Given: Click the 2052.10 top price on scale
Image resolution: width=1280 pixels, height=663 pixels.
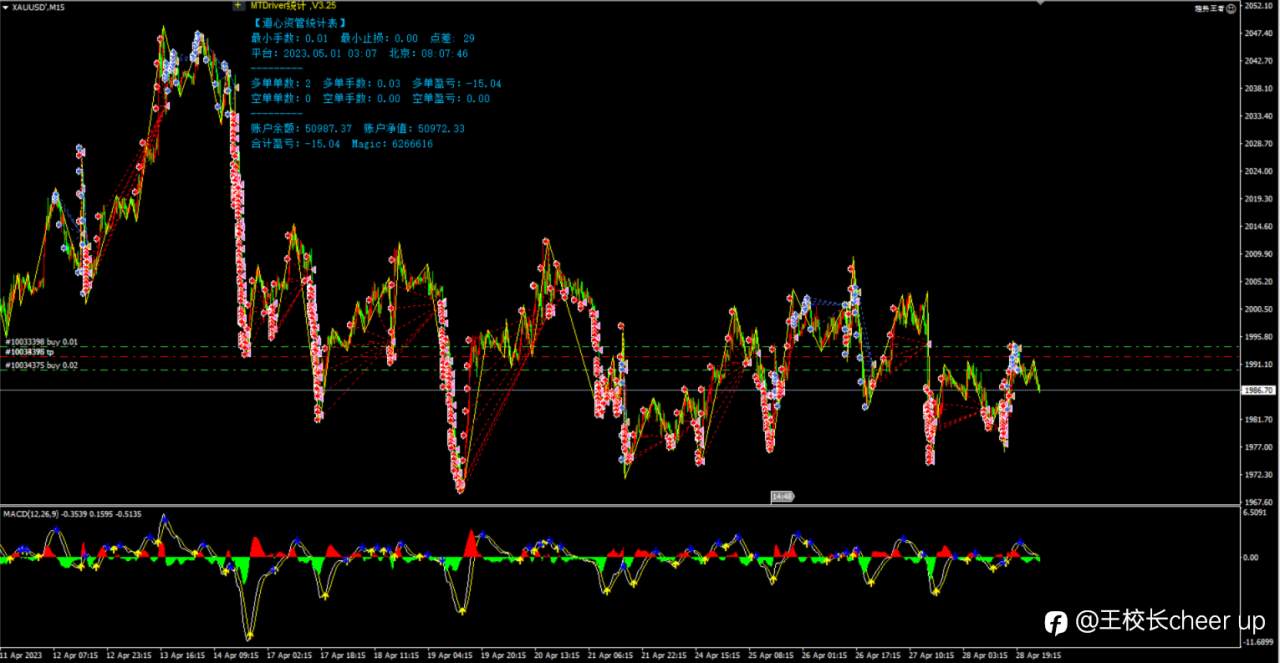Looking at the screenshot, I should click(x=1258, y=7).
